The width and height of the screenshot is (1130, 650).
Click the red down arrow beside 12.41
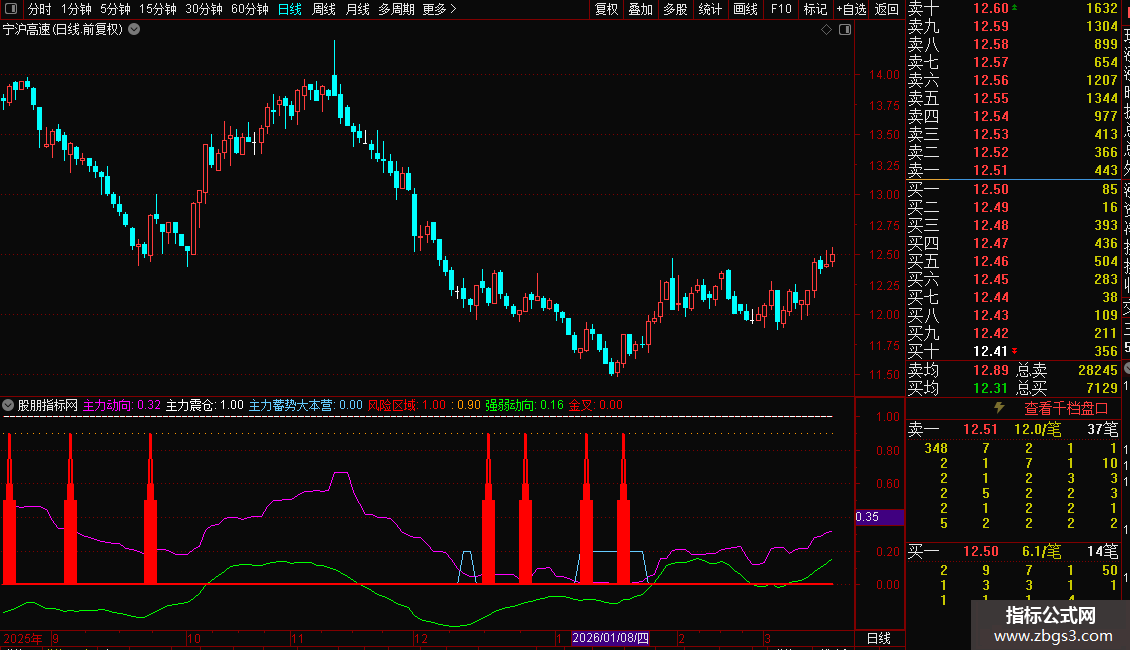(1015, 351)
